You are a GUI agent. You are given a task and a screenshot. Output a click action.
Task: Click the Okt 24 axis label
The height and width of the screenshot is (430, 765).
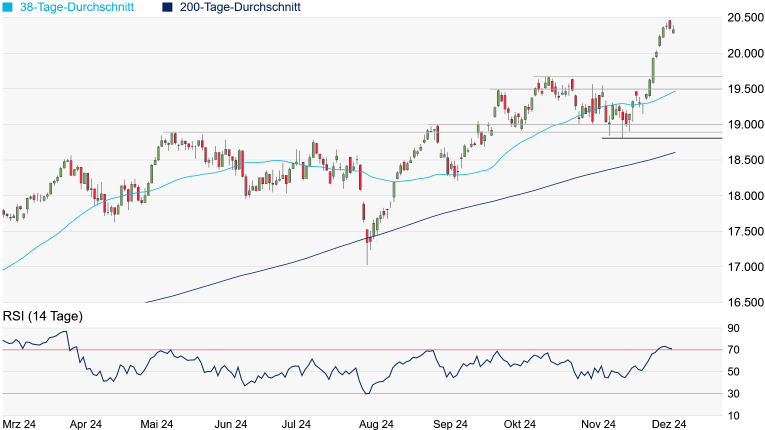[521, 424]
